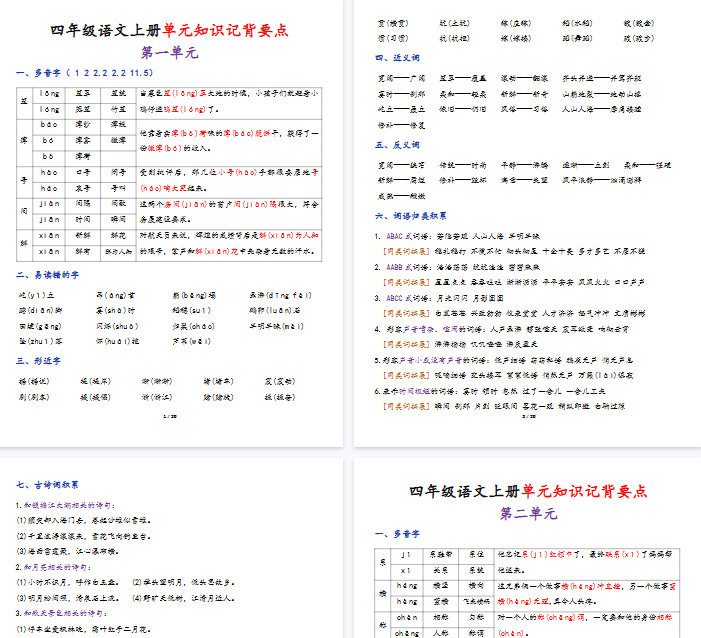Image resolution: width=701 pixels, height=638 pixels.
Task: Click the verse '海面雷霆聚,江心瀑布横'
Action: point(68,551)
